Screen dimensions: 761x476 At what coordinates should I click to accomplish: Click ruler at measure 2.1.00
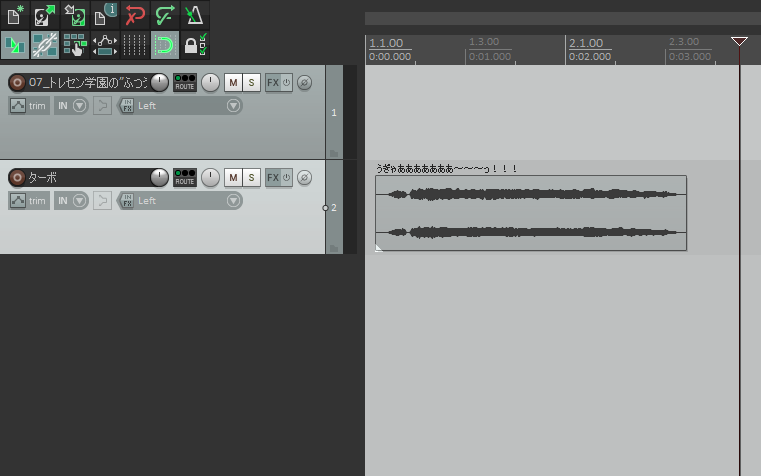pyautogui.click(x=586, y=43)
